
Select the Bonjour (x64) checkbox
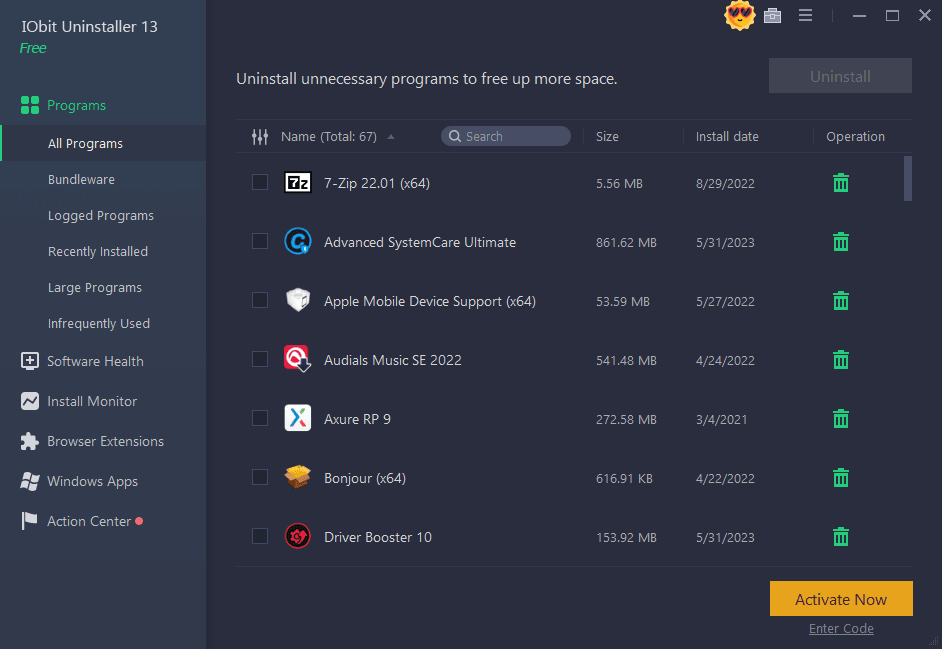[x=260, y=478]
